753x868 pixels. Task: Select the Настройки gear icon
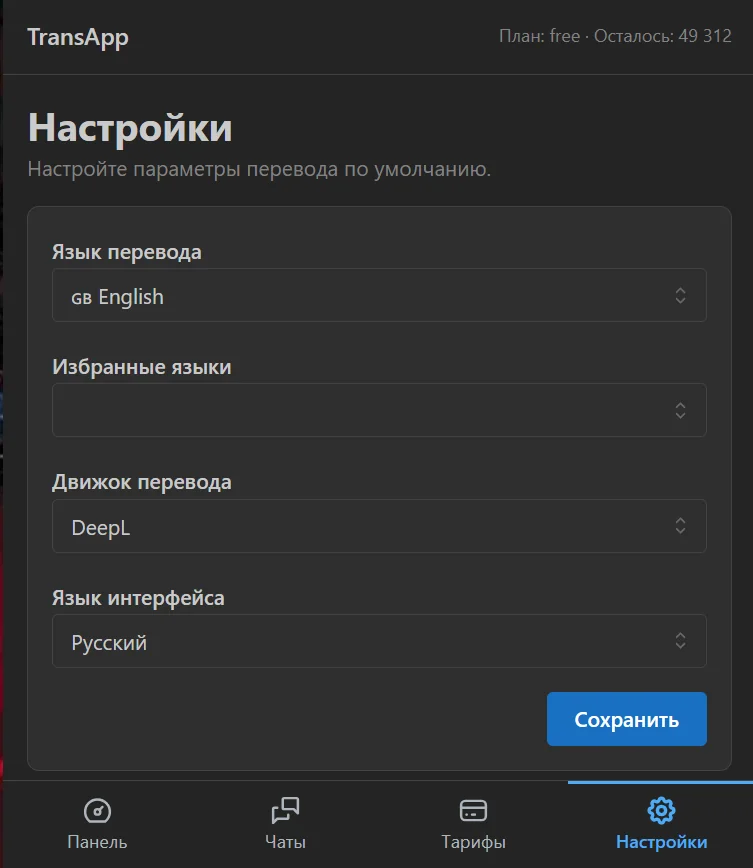coord(661,810)
